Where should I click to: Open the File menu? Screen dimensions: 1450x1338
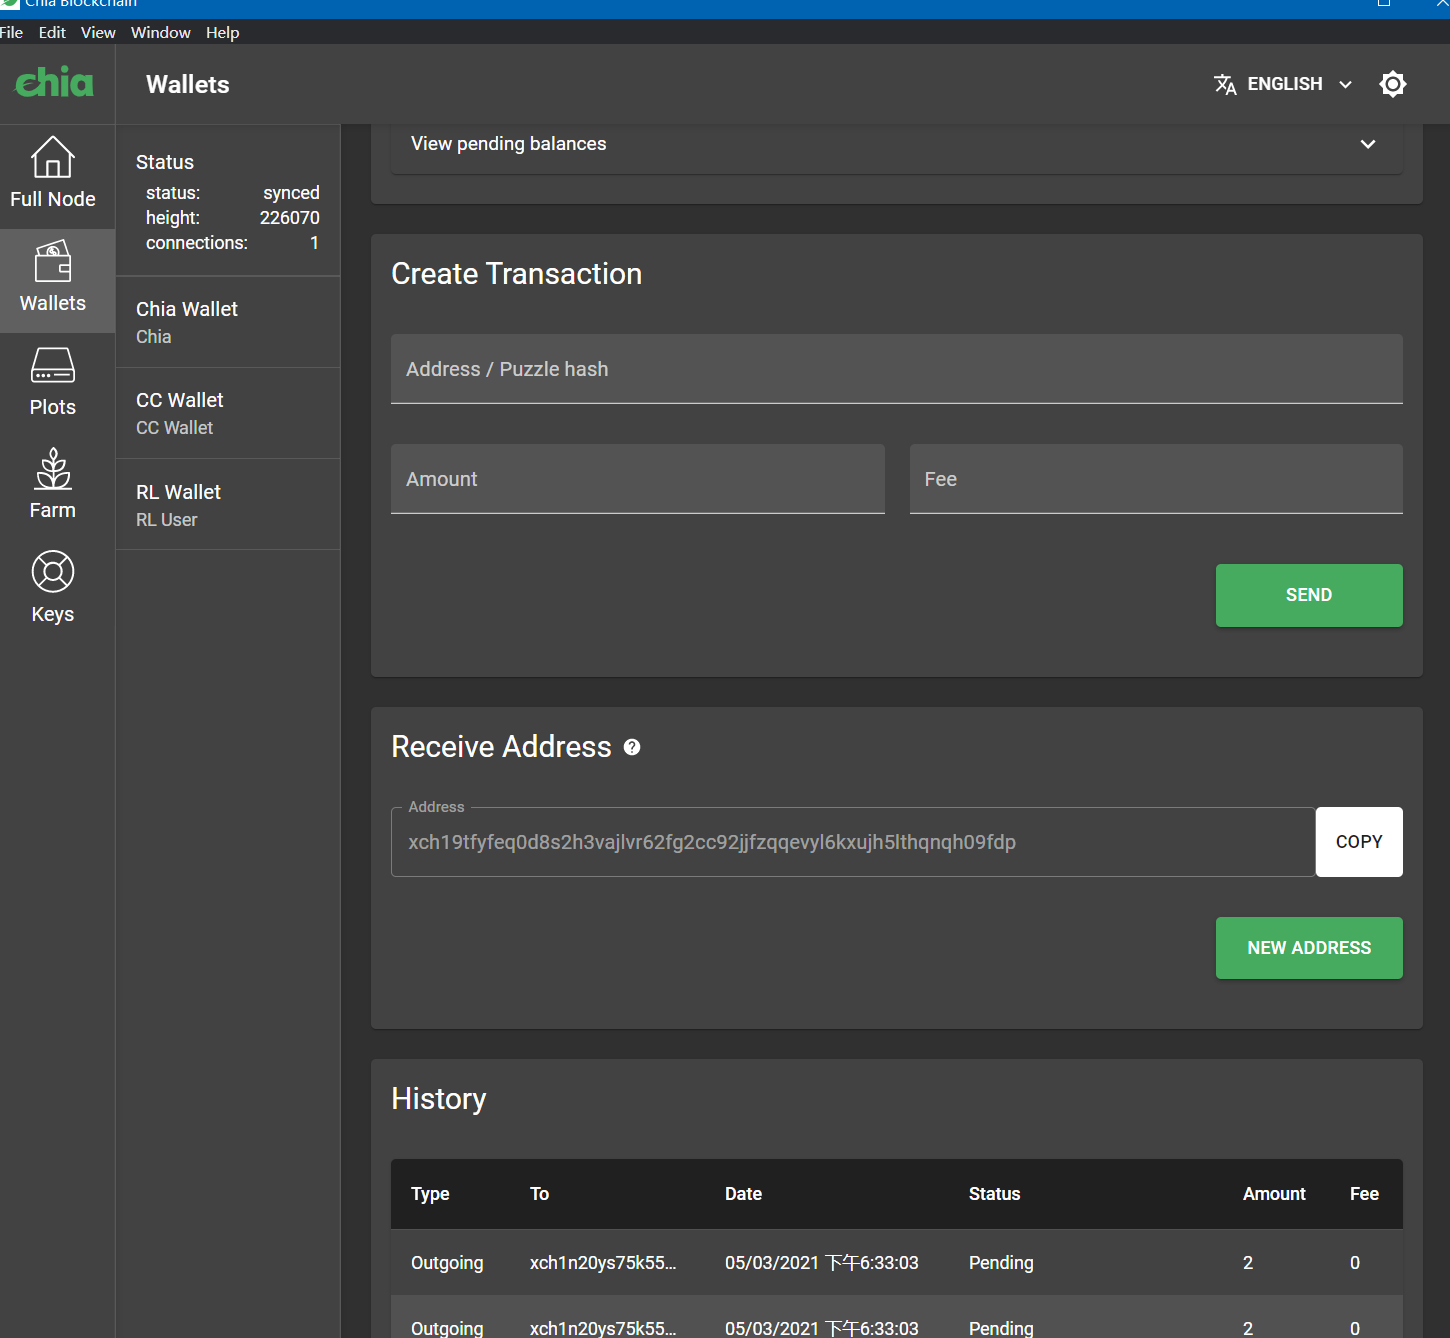tap(12, 32)
